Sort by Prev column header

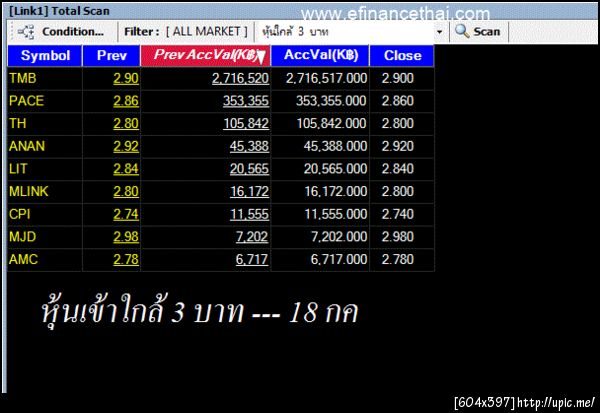(x=111, y=56)
